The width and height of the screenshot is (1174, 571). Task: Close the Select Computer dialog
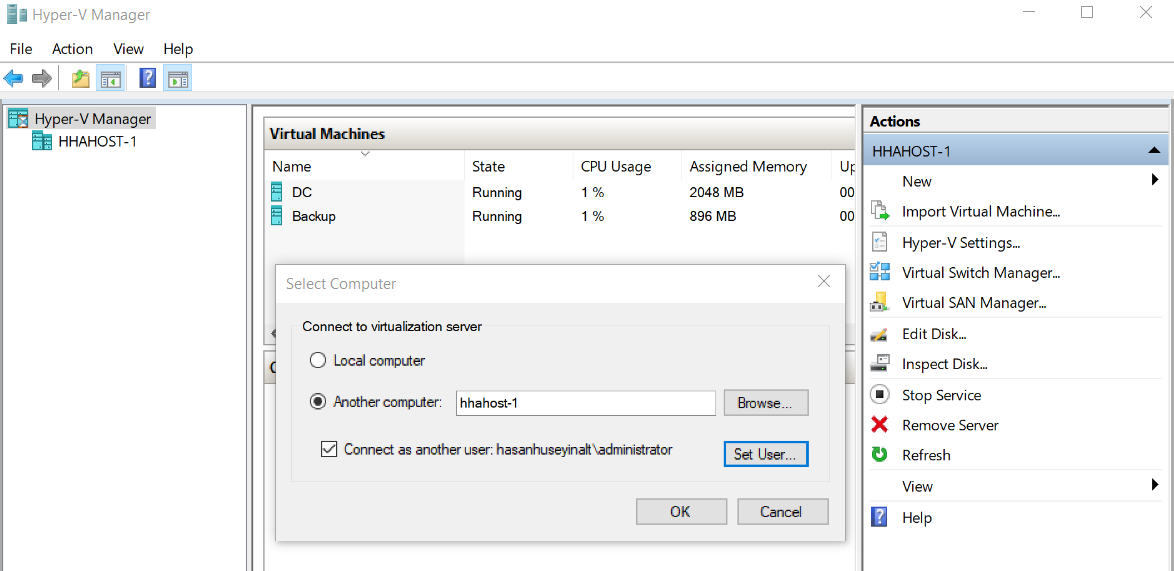(x=824, y=281)
